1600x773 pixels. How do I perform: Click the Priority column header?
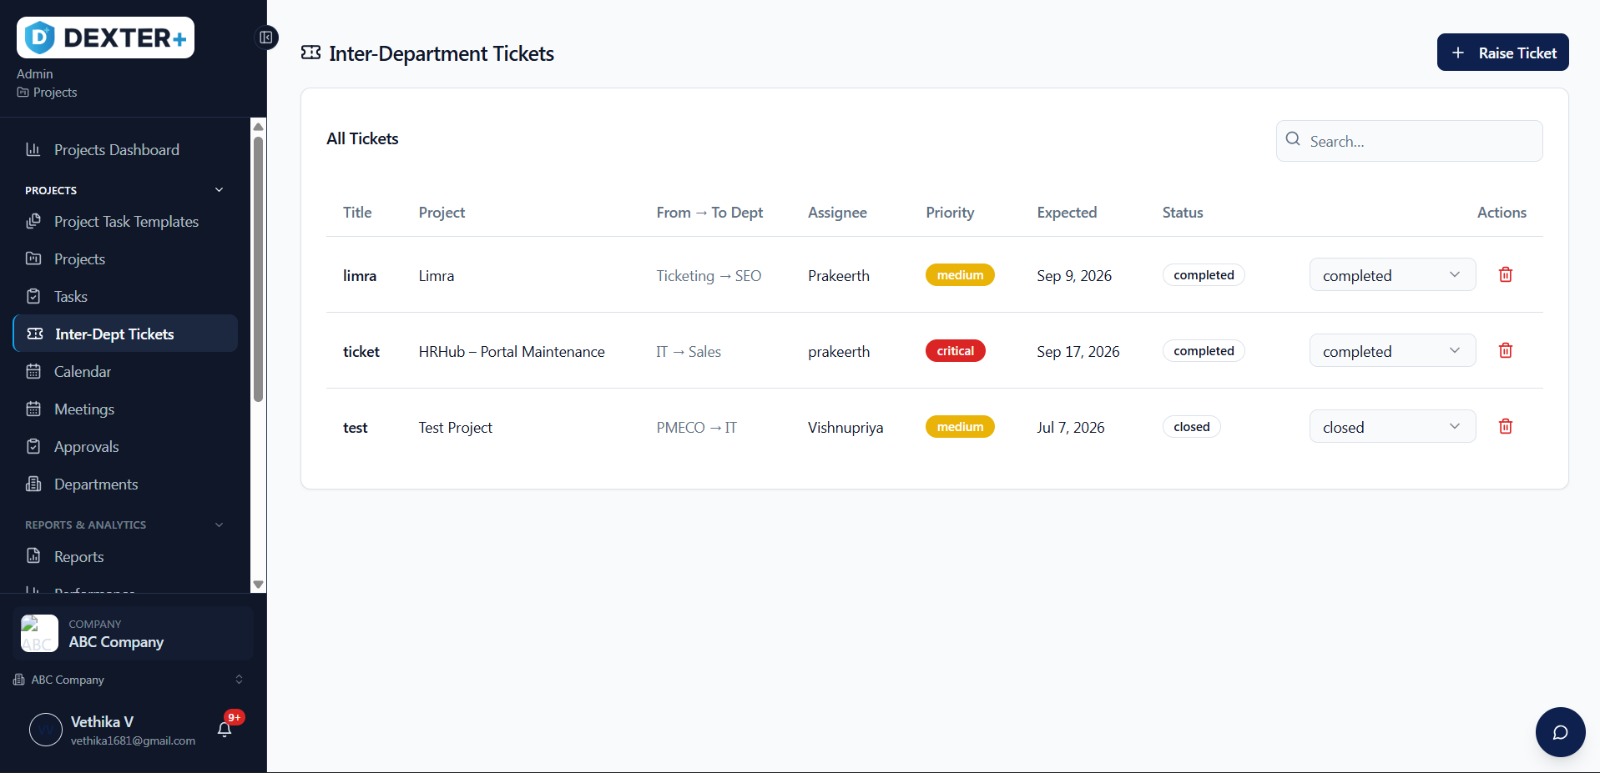coord(950,213)
